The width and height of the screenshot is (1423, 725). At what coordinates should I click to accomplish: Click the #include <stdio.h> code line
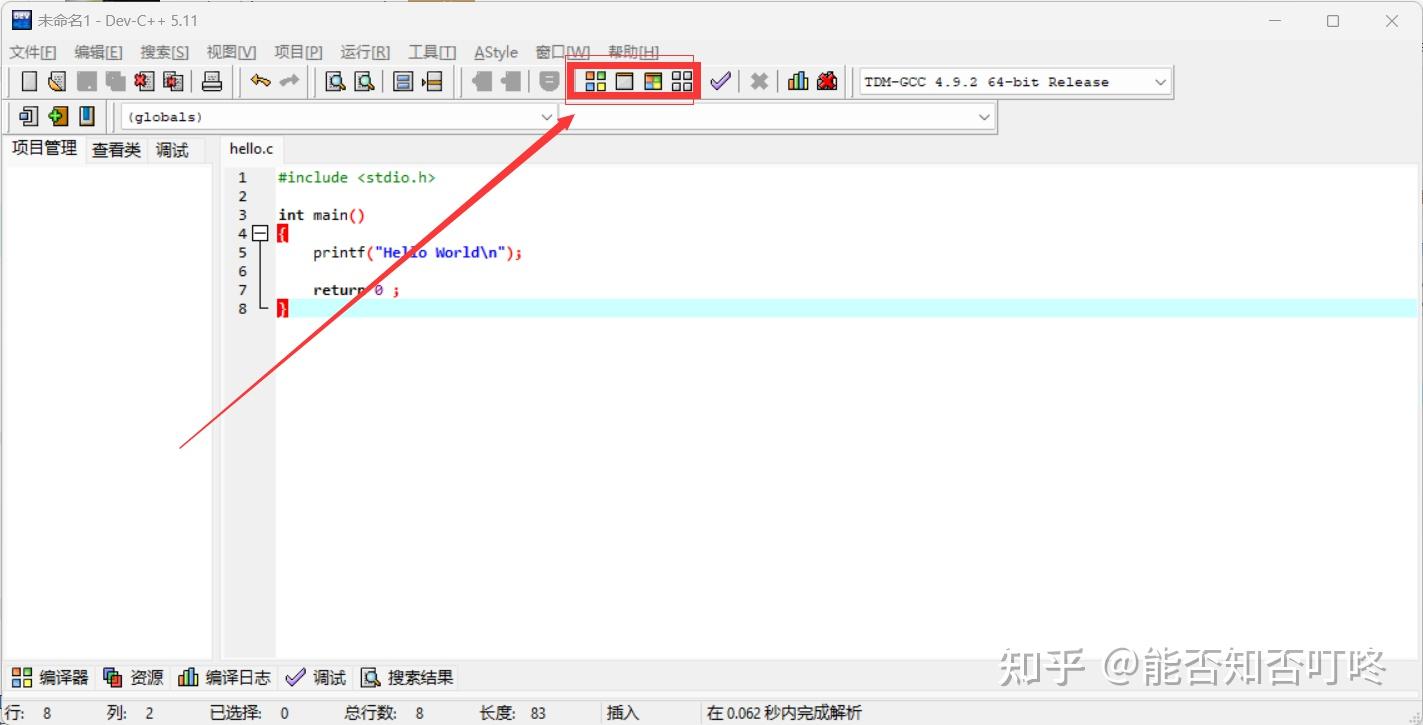[357, 177]
